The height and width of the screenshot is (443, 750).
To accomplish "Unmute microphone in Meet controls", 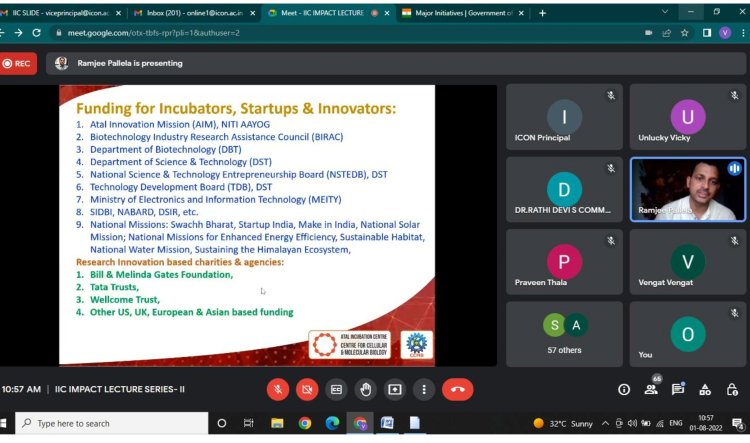I will pyautogui.click(x=278, y=389).
